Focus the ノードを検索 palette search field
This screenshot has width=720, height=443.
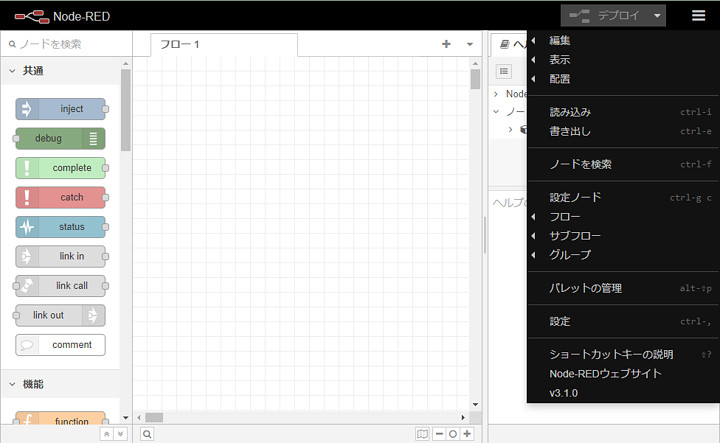67,44
